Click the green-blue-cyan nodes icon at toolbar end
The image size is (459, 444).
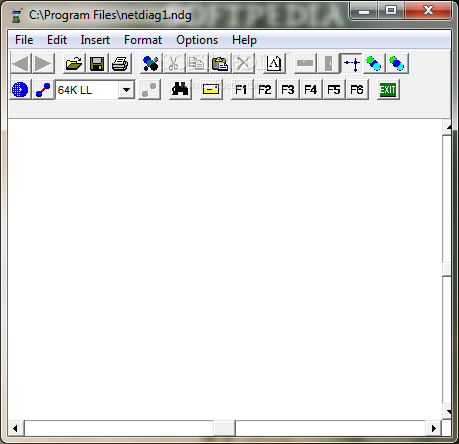tap(397, 63)
